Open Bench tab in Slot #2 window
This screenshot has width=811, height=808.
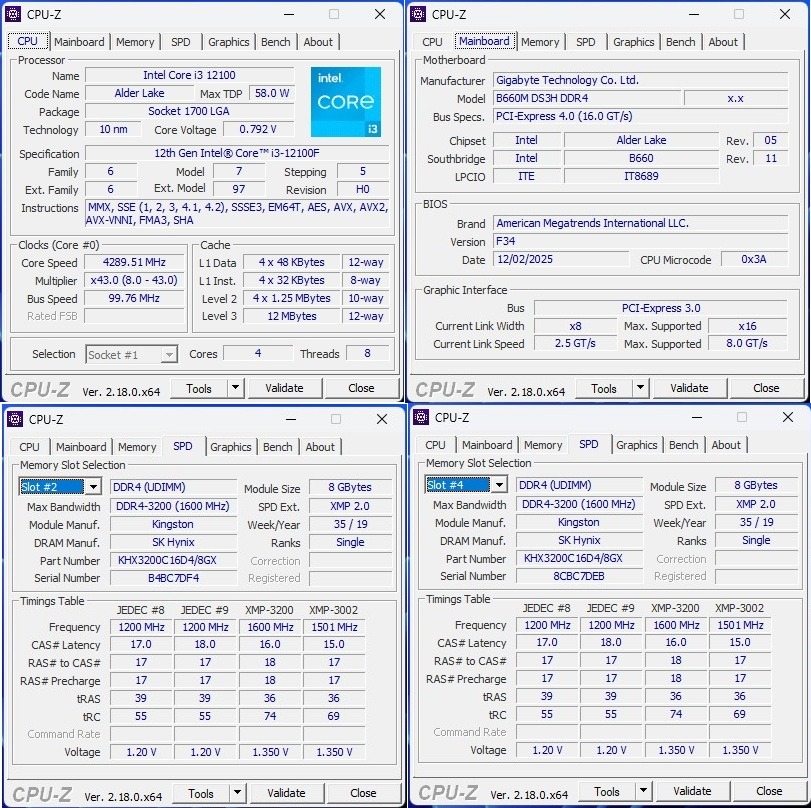point(278,447)
